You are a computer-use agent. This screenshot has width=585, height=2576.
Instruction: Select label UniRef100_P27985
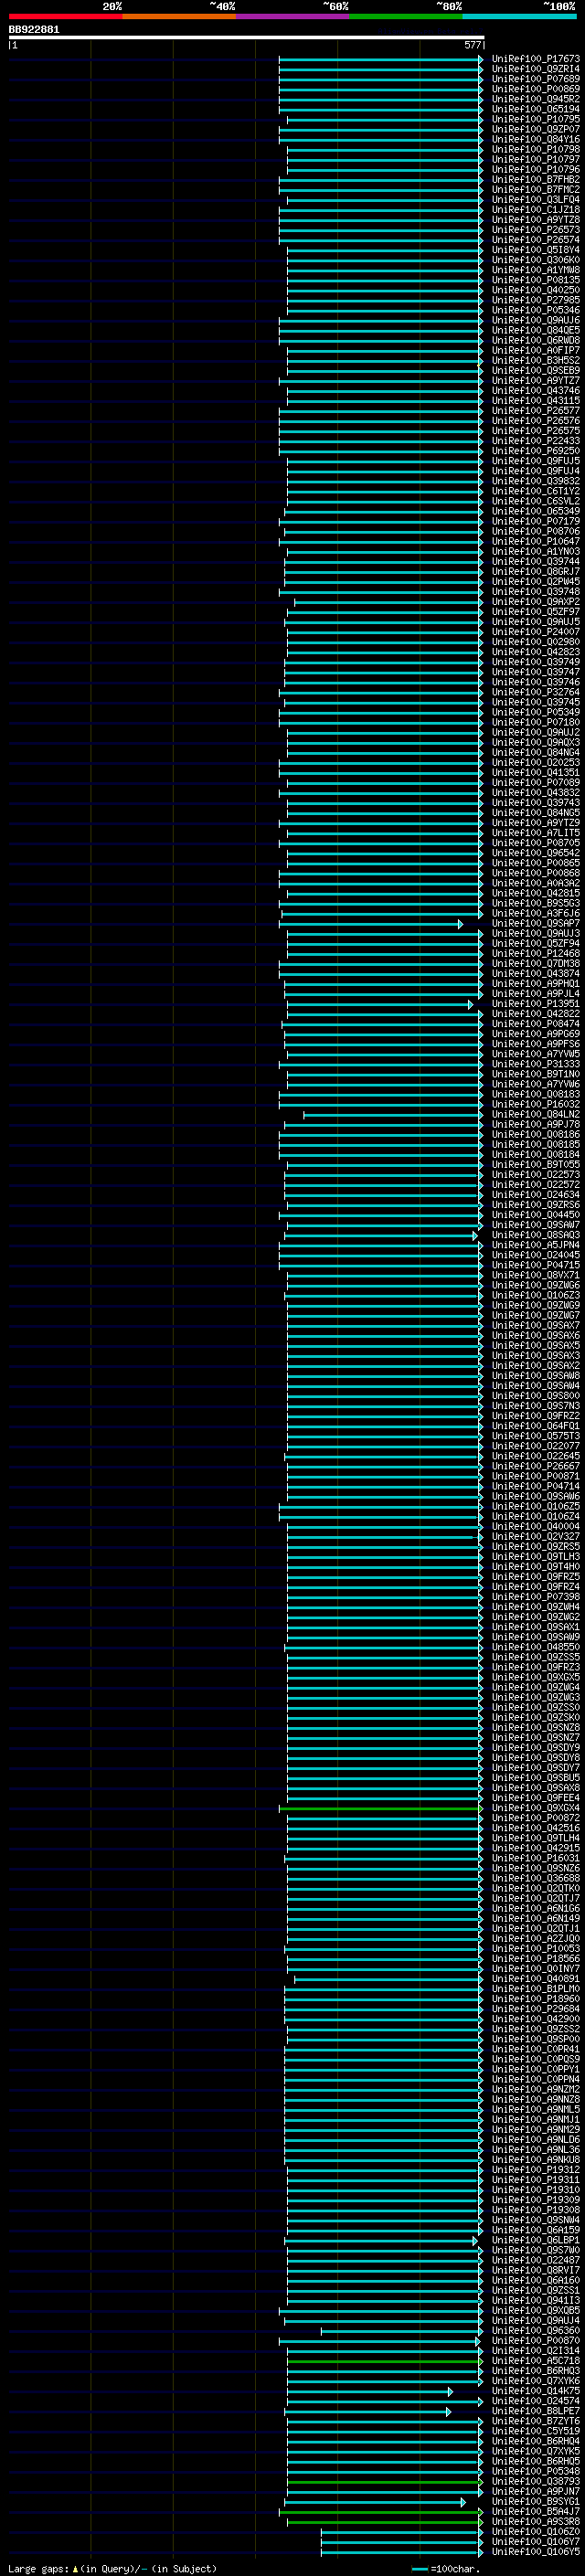coord(536,300)
